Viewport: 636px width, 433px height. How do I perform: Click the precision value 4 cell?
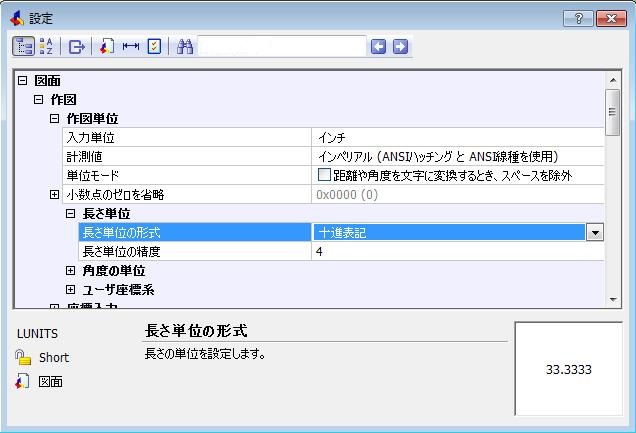pos(458,251)
